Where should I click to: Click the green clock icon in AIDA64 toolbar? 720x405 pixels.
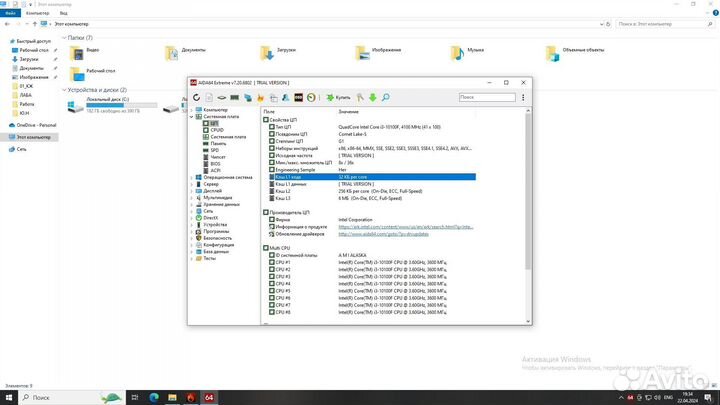click(x=311, y=97)
